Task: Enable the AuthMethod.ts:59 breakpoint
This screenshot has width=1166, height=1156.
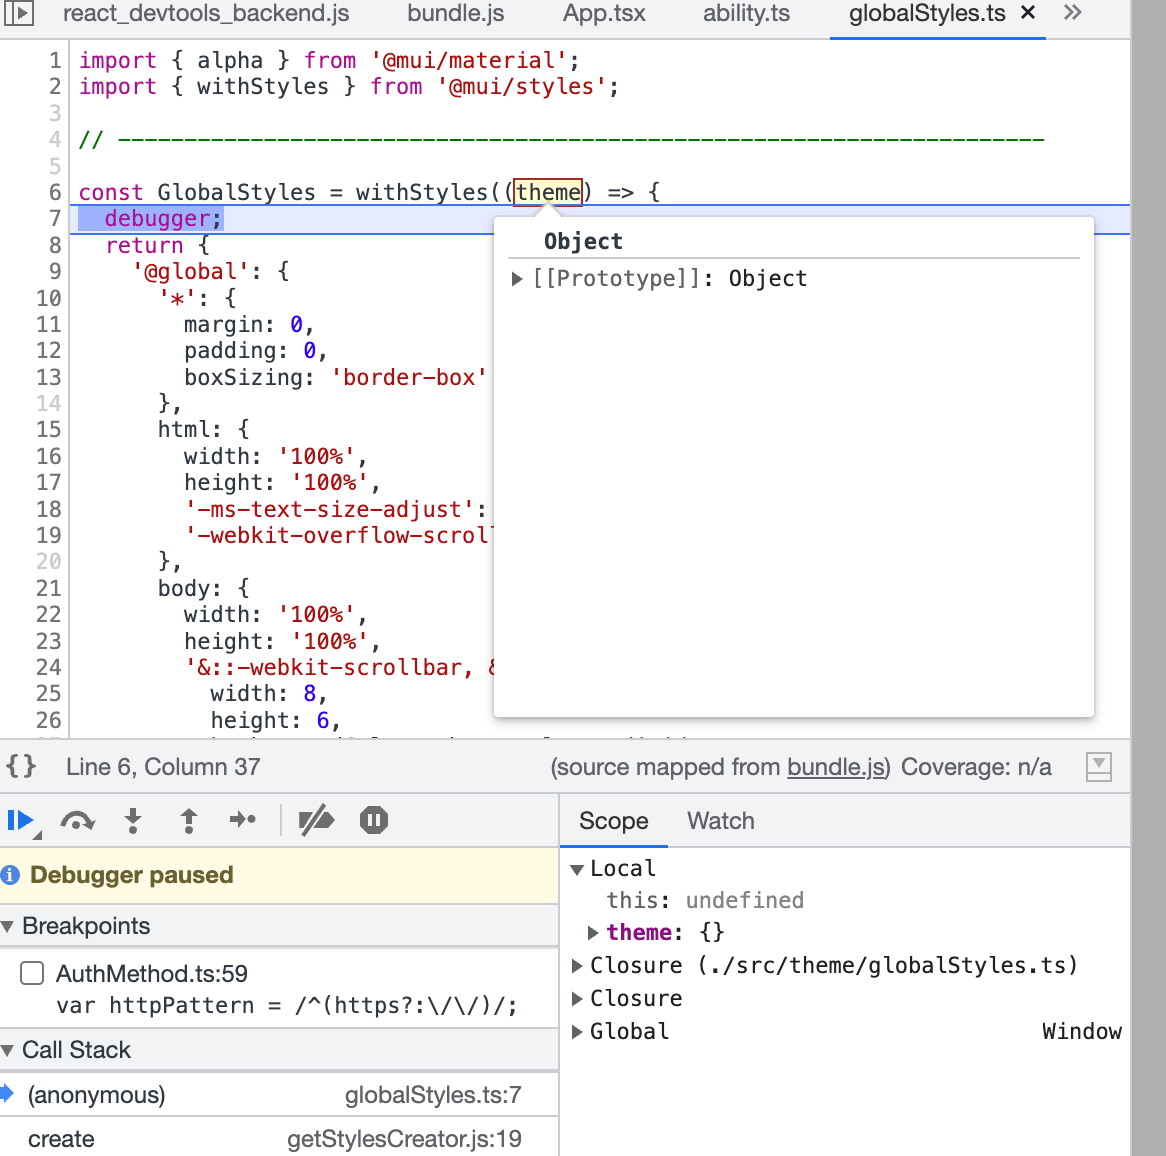Action: (x=32, y=973)
